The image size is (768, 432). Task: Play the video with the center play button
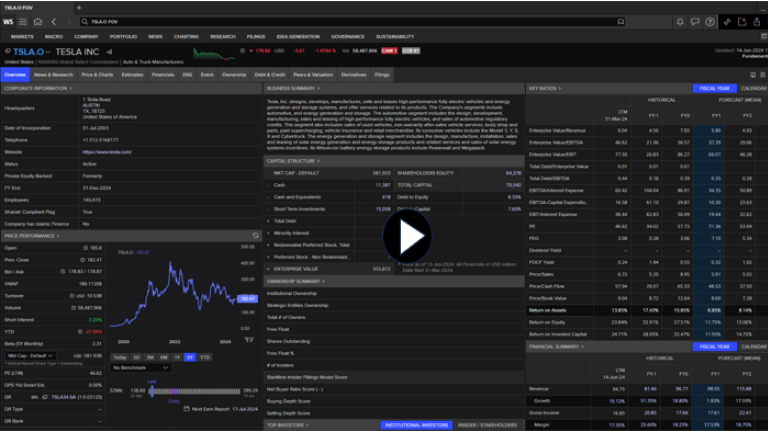406,238
